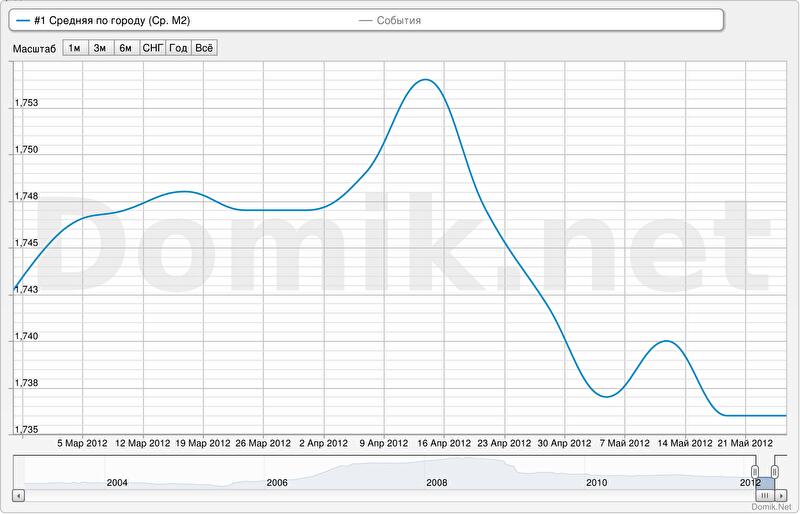This screenshot has height=514, width=800.
Task: Click the left range handle in navigator
Action: coord(756,472)
